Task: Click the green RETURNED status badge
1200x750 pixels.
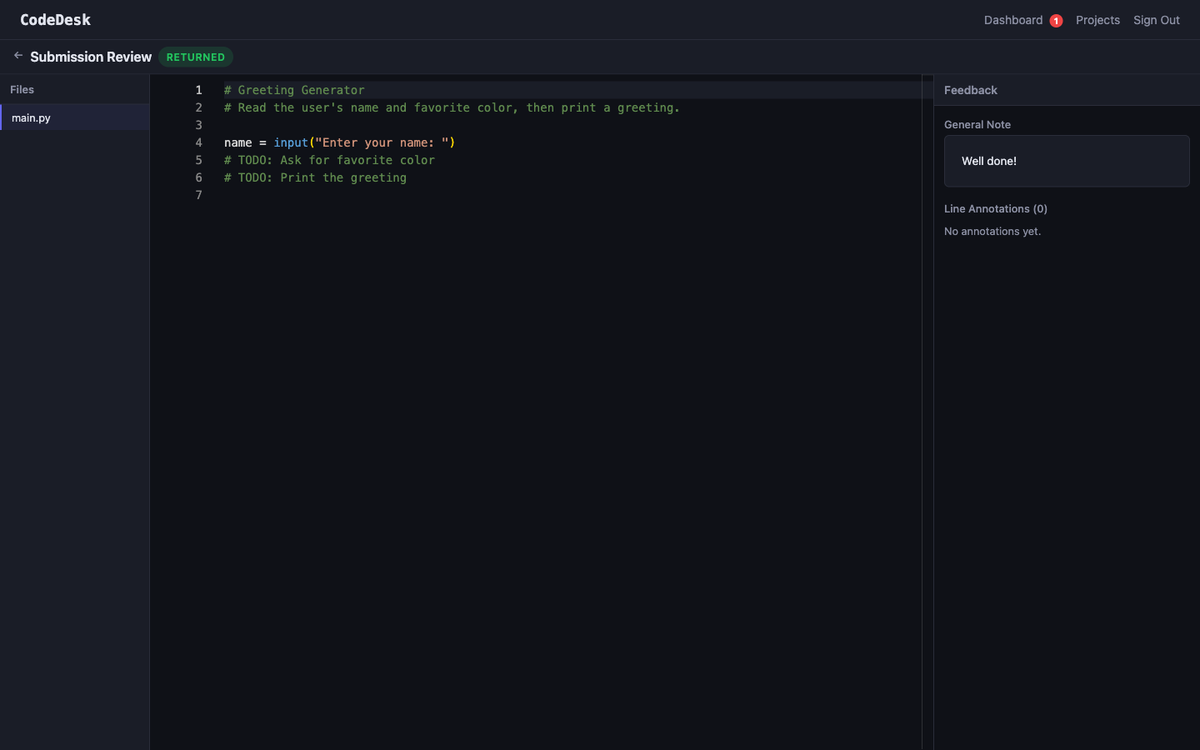Action: [x=195, y=57]
